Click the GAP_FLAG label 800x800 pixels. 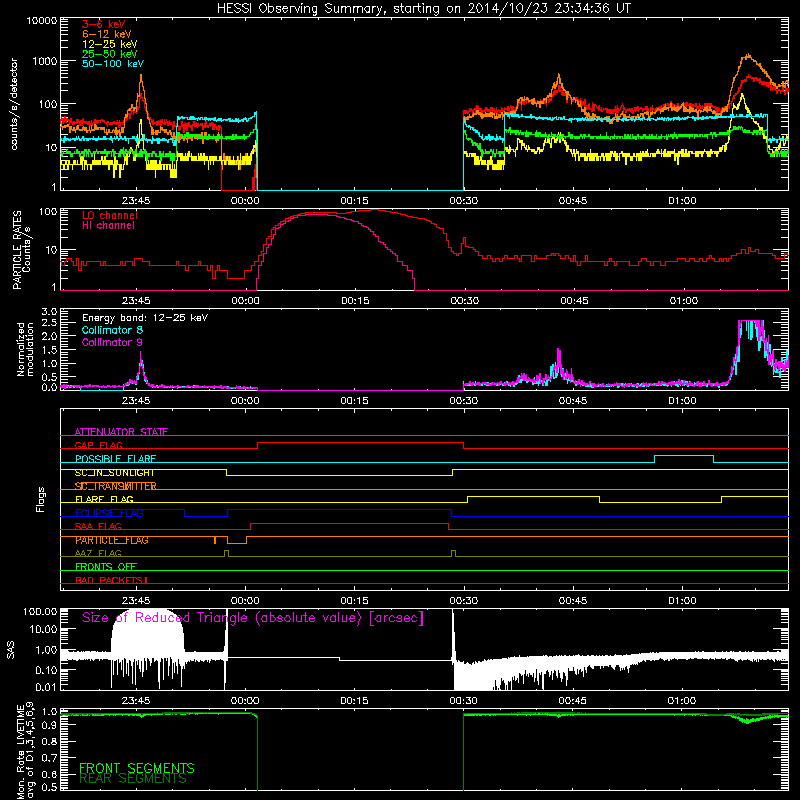pos(98,445)
